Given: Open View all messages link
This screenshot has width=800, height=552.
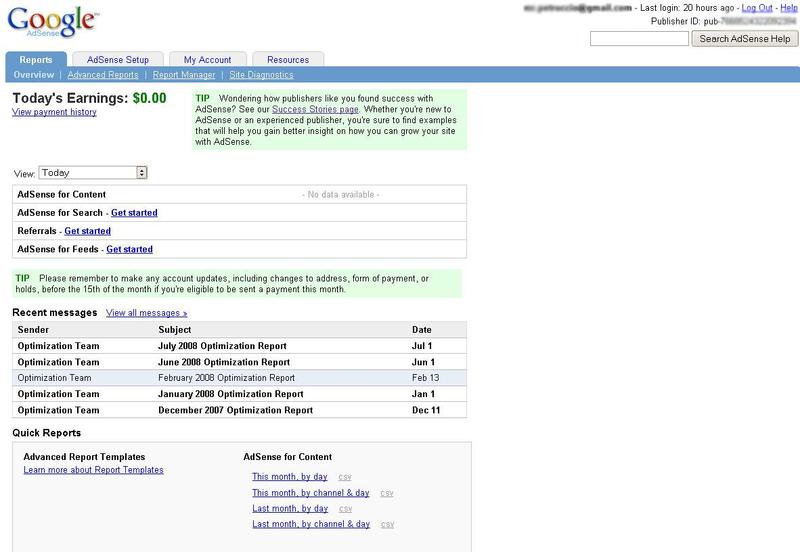Looking at the screenshot, I should tap(146, 313).
